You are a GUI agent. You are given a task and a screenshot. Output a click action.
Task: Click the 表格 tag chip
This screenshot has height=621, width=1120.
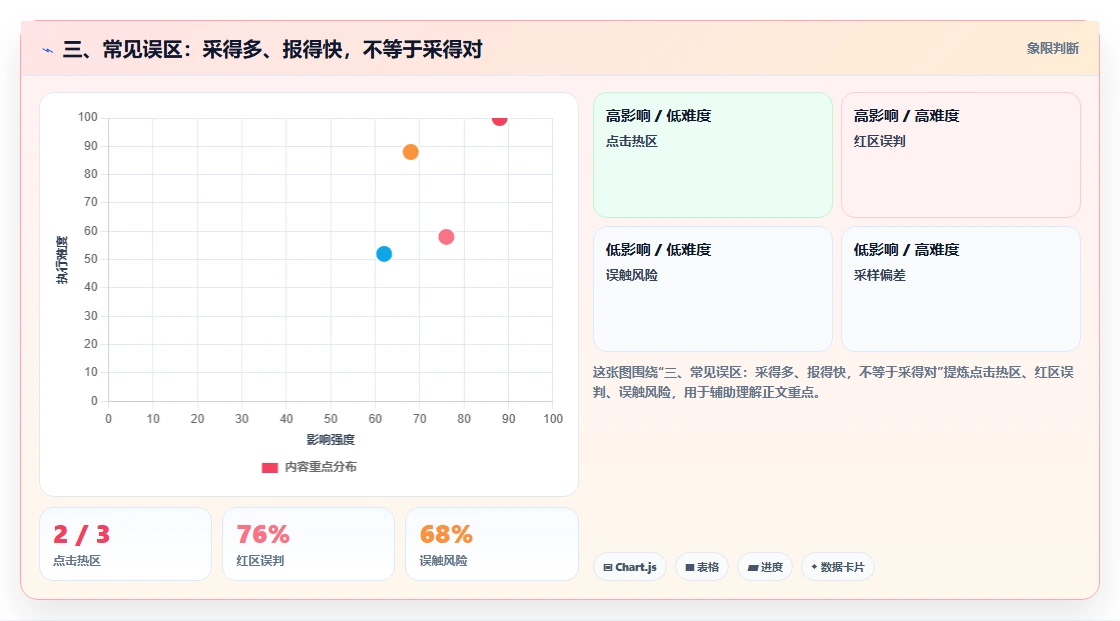(x=702, y=567)
